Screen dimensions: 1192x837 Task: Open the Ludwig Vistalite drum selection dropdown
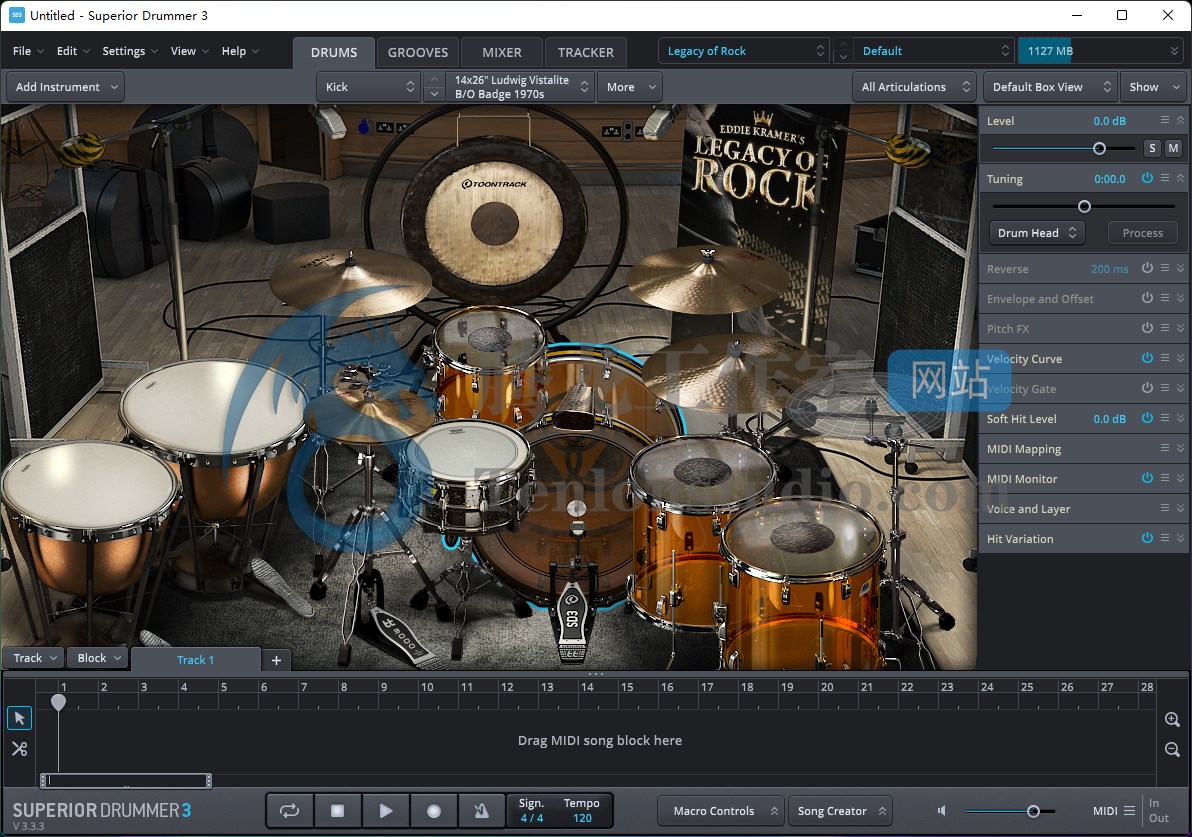(x=518, y=87)
